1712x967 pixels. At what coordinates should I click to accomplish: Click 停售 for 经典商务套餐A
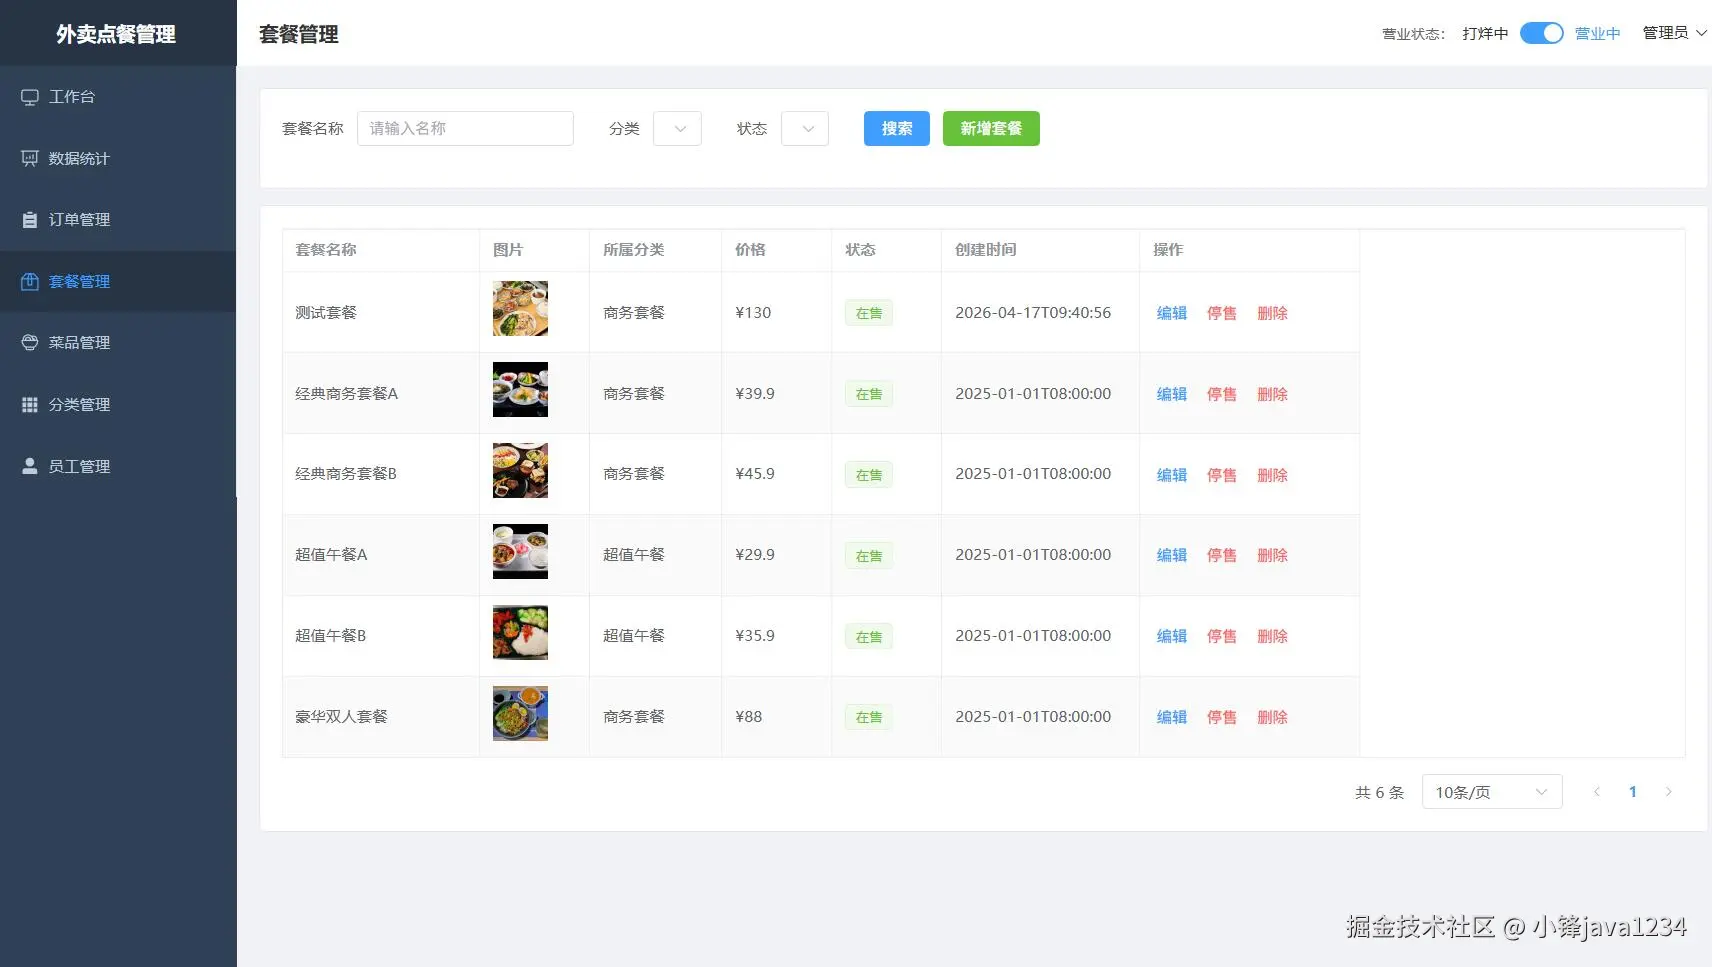point(1222,394)
